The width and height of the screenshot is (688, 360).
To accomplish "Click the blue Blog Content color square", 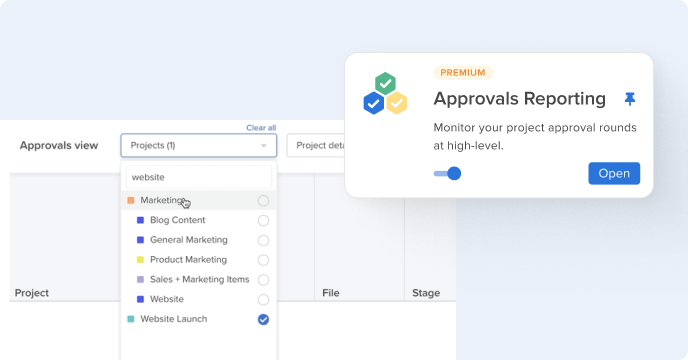I will click(140, 220).
